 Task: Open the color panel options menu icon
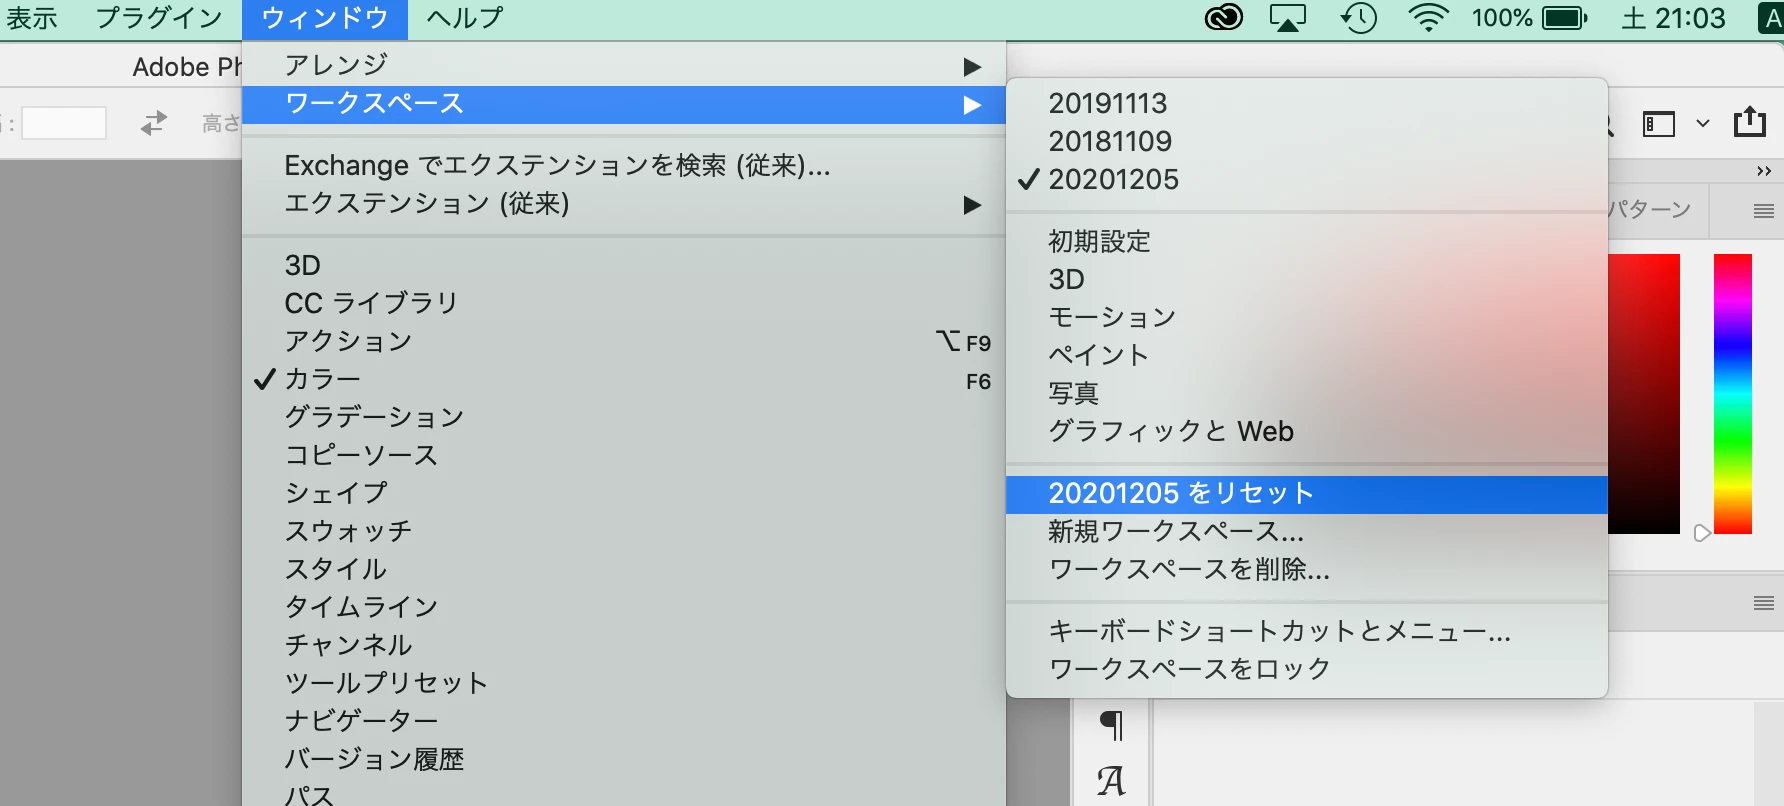(1764, 211)
